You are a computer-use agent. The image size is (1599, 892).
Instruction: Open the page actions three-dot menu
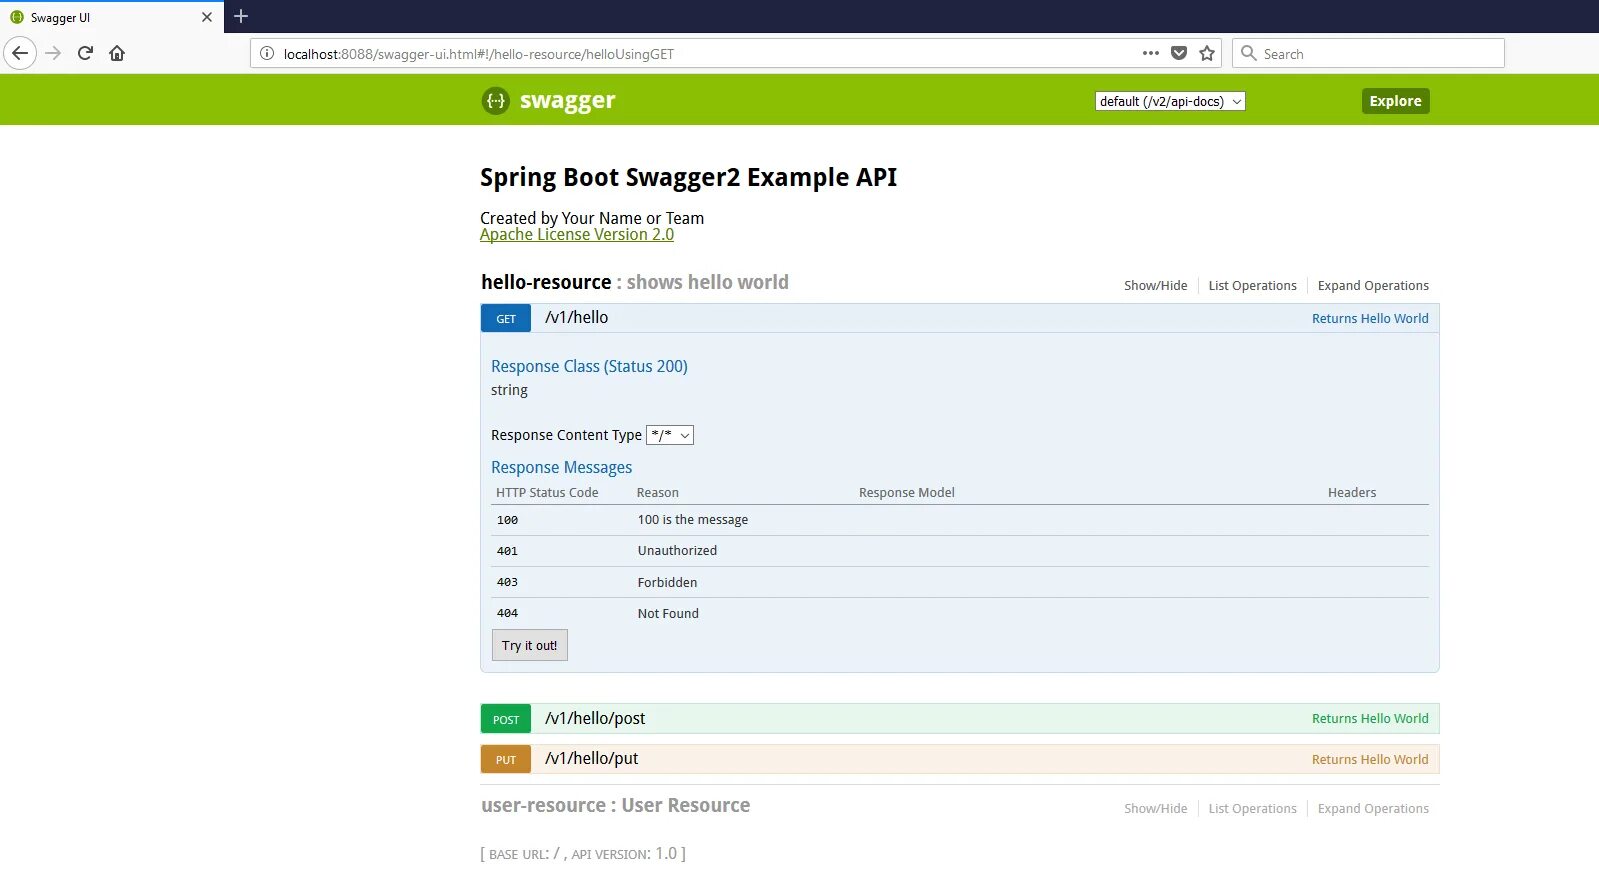pos(1151,53)
